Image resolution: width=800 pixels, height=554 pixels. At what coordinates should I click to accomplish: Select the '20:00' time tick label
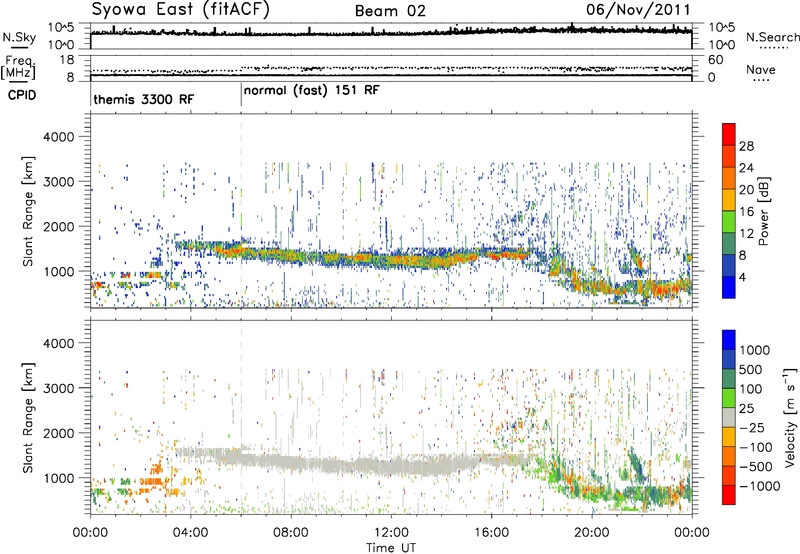tap(592, 533)
